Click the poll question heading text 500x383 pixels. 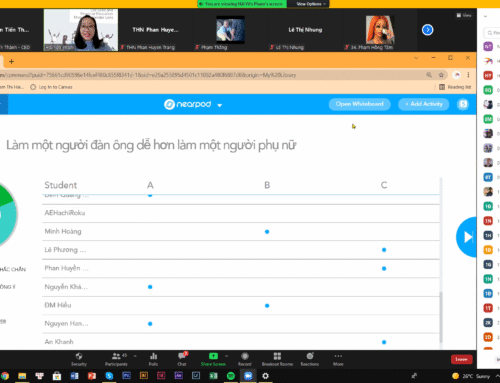click(x=151, y=145)
